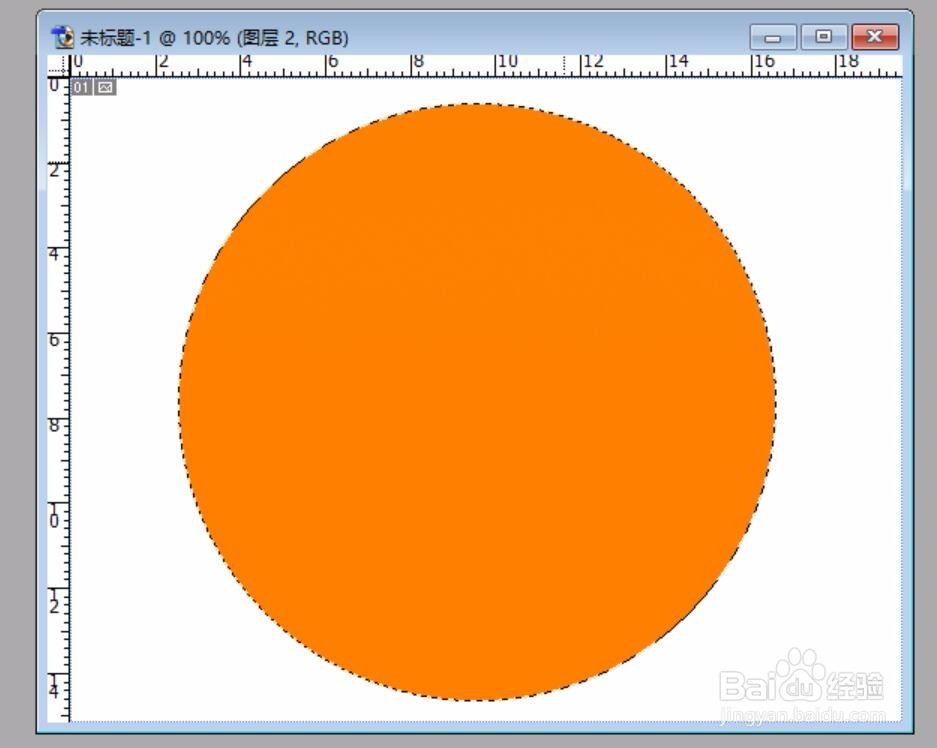Click the ruler origin corner box
This screenshot has height=748, width=937.
tap(59, 66)
